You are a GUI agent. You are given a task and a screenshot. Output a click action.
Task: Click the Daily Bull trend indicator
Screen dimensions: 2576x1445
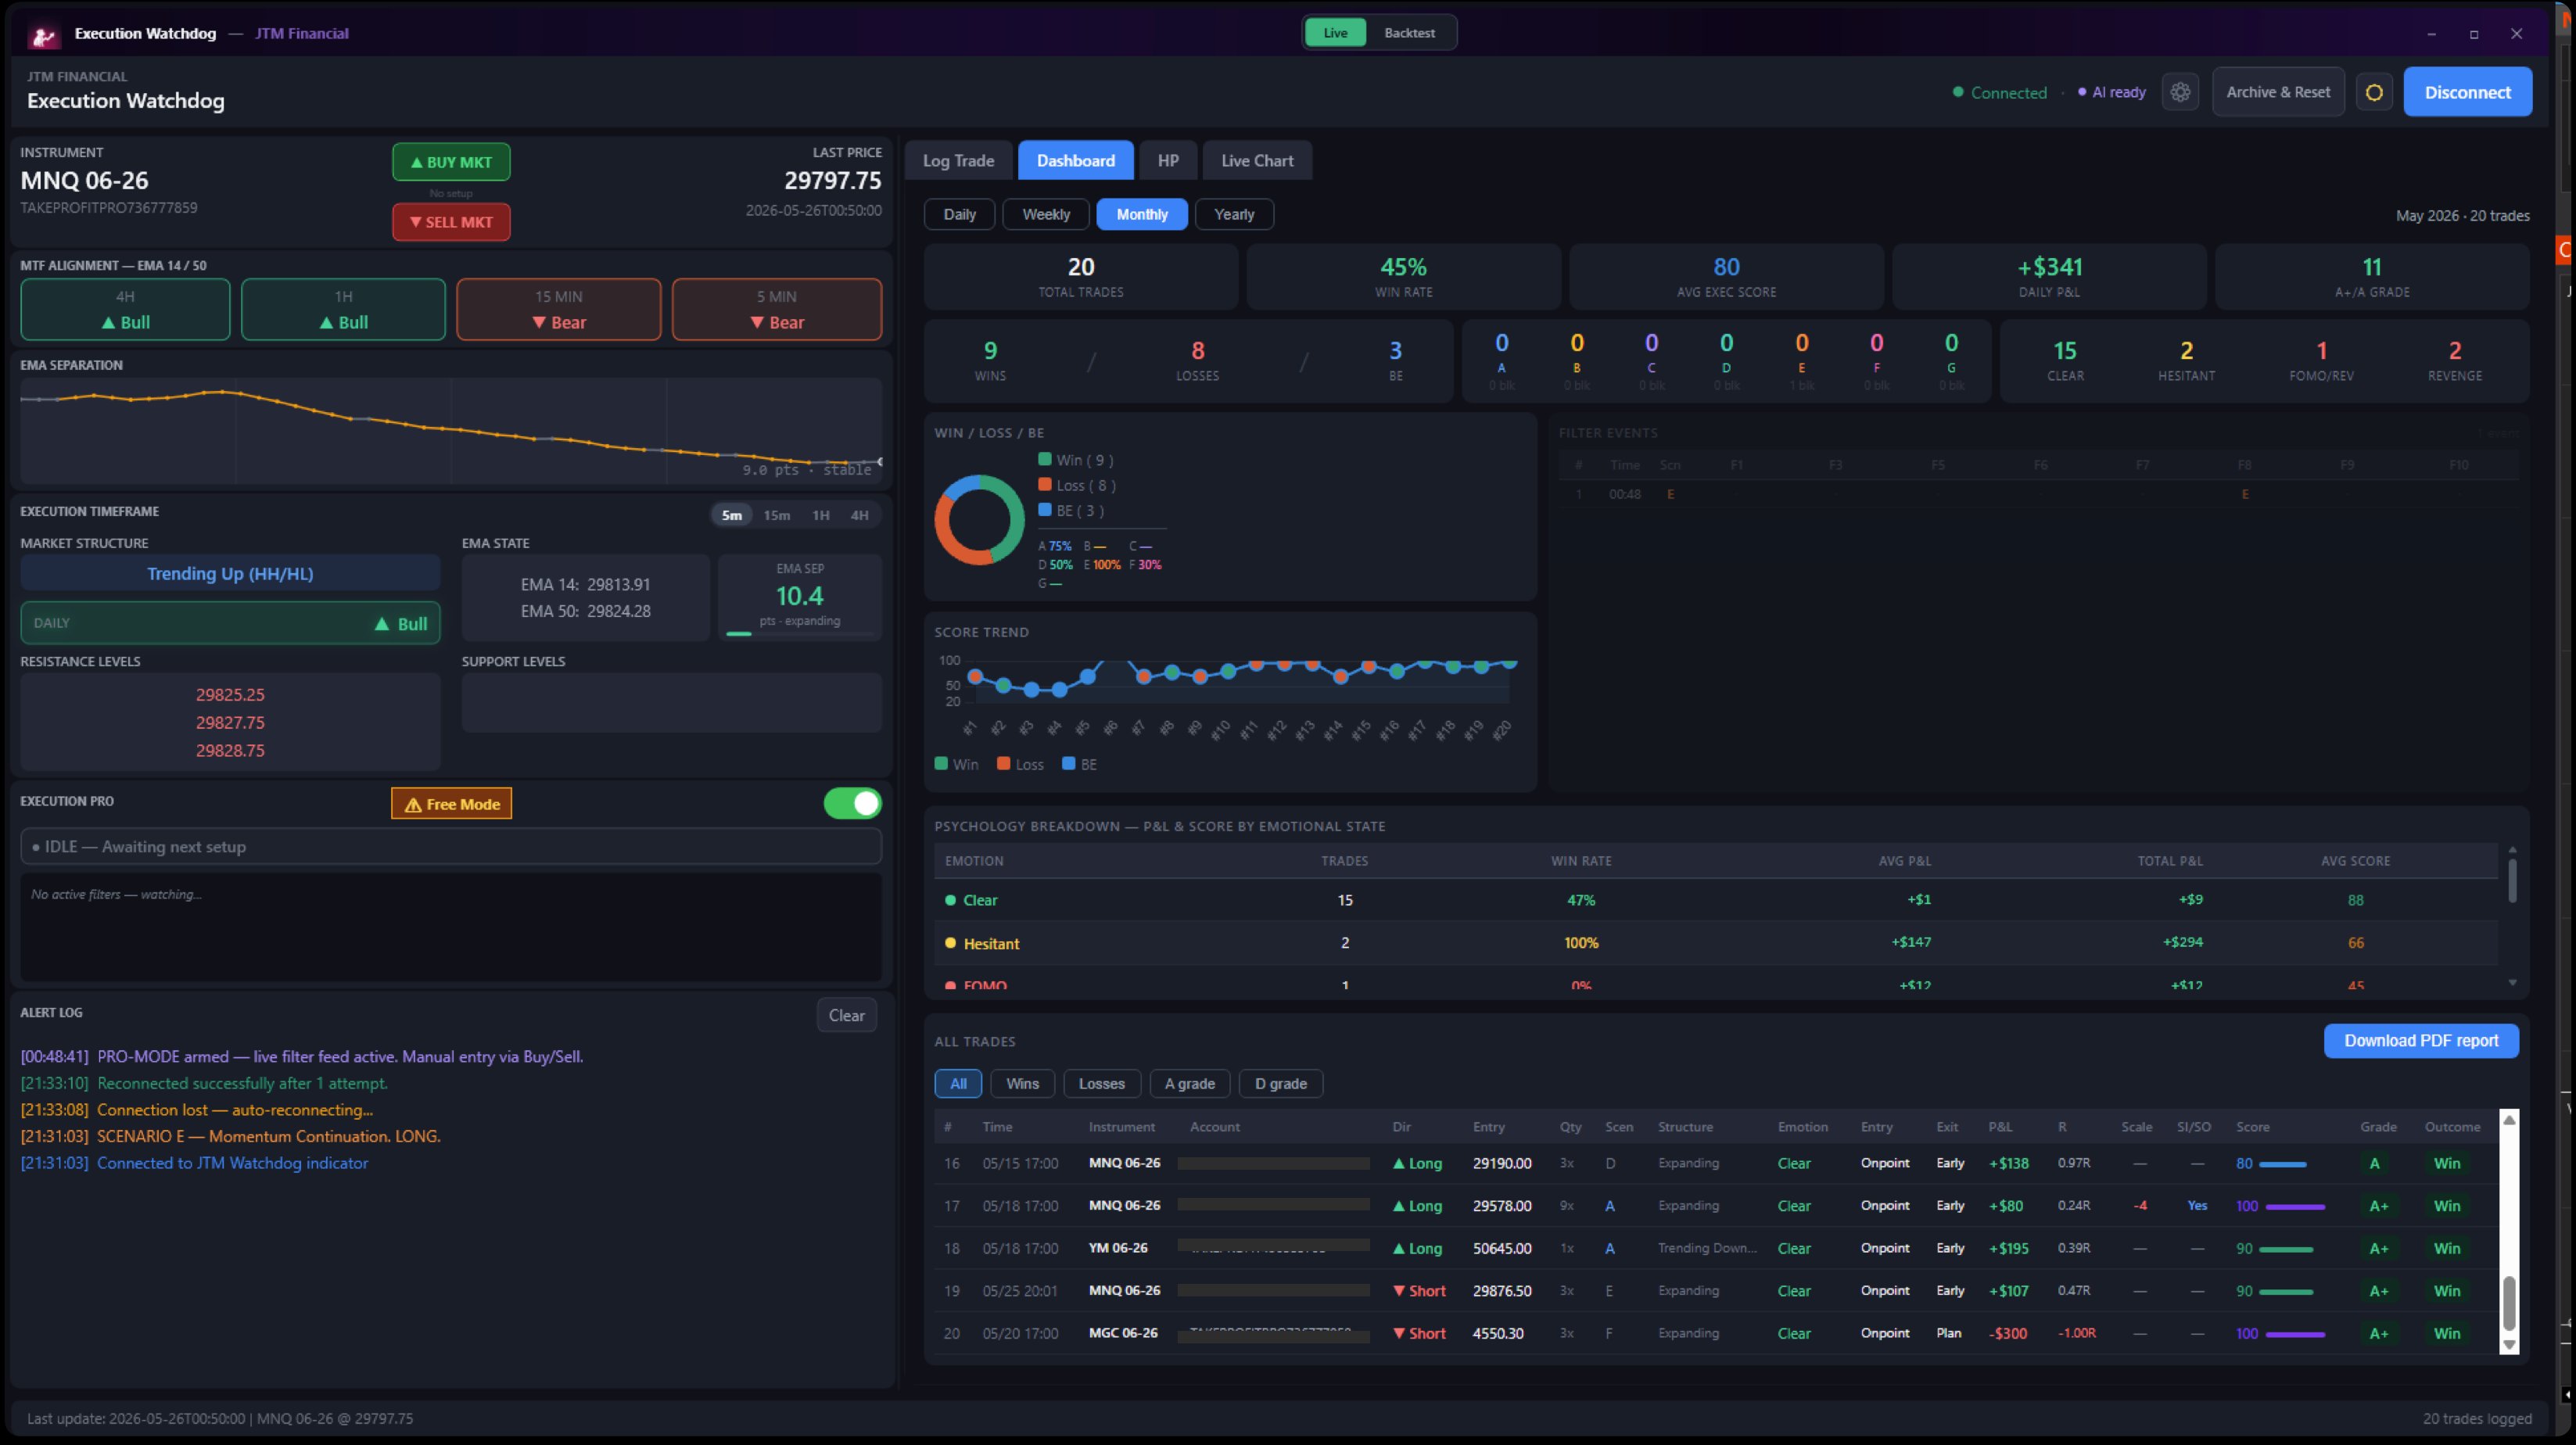(230, 623)
